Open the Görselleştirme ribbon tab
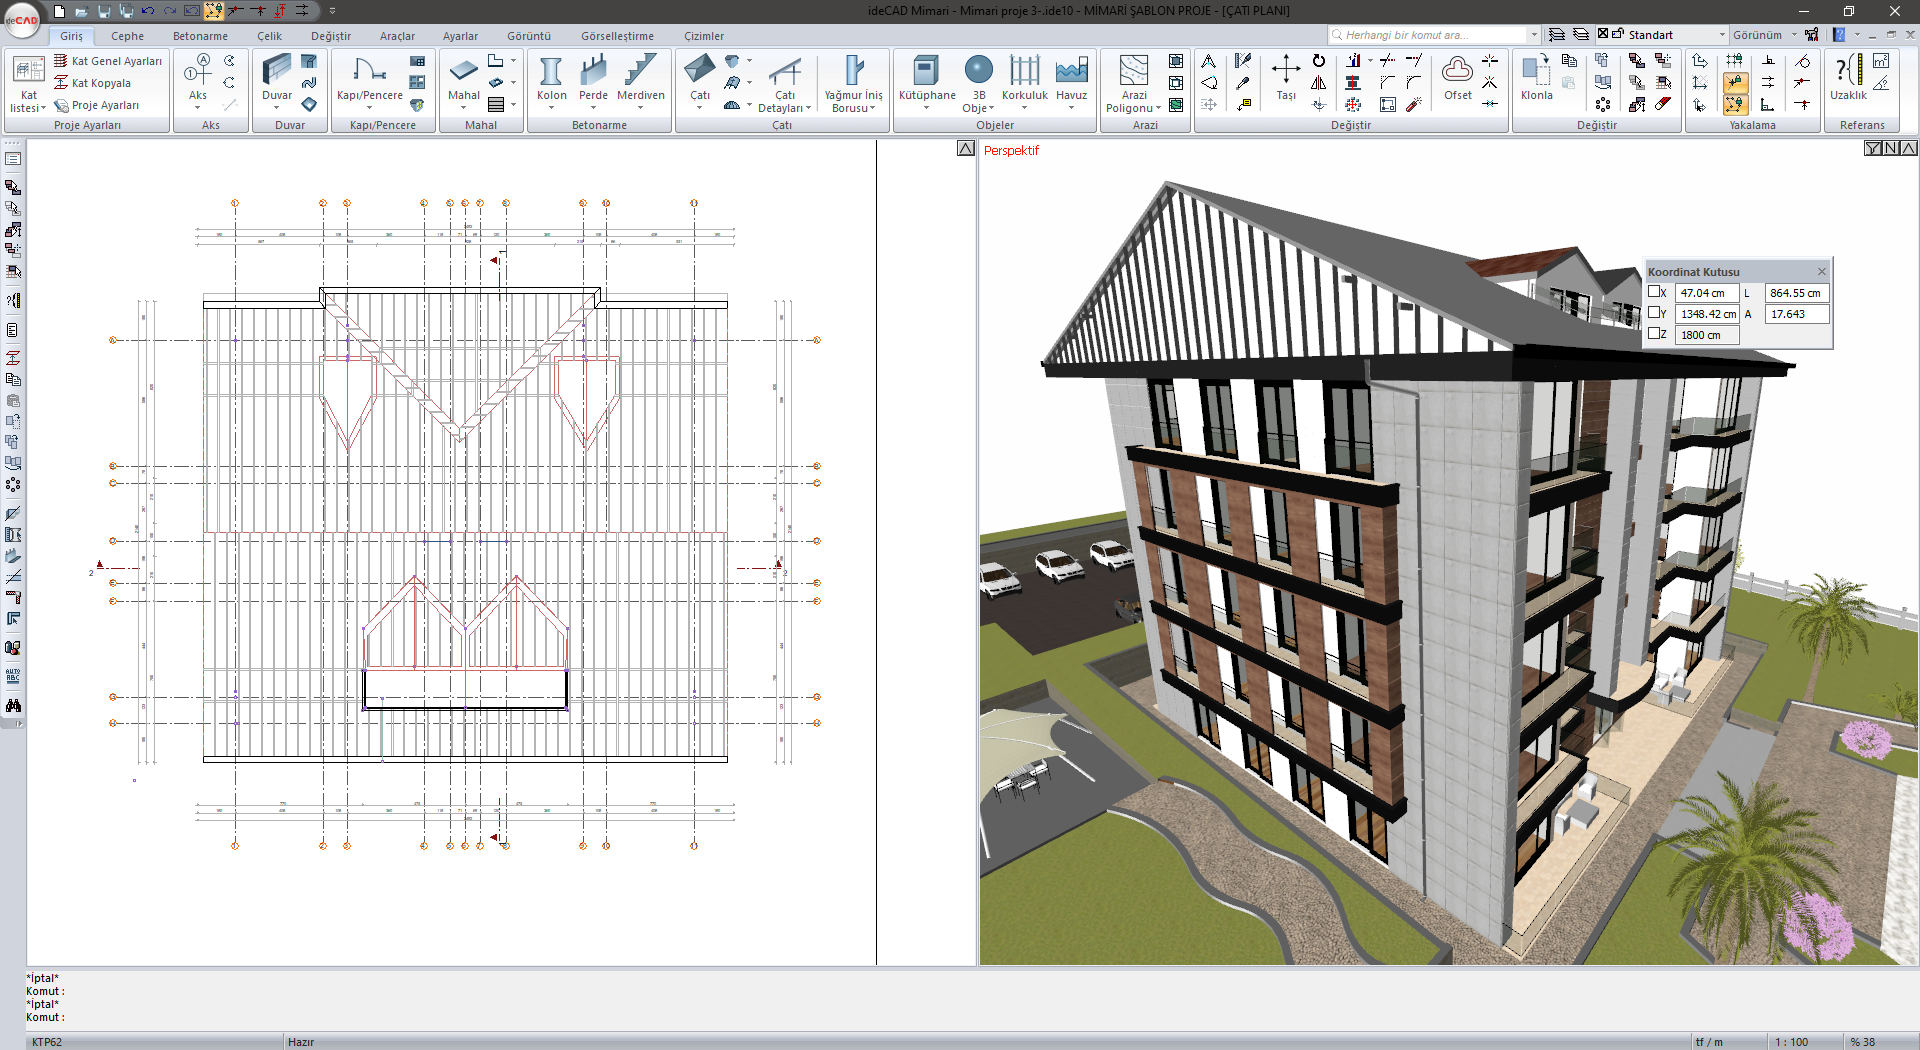 click(x=617, y=36)
